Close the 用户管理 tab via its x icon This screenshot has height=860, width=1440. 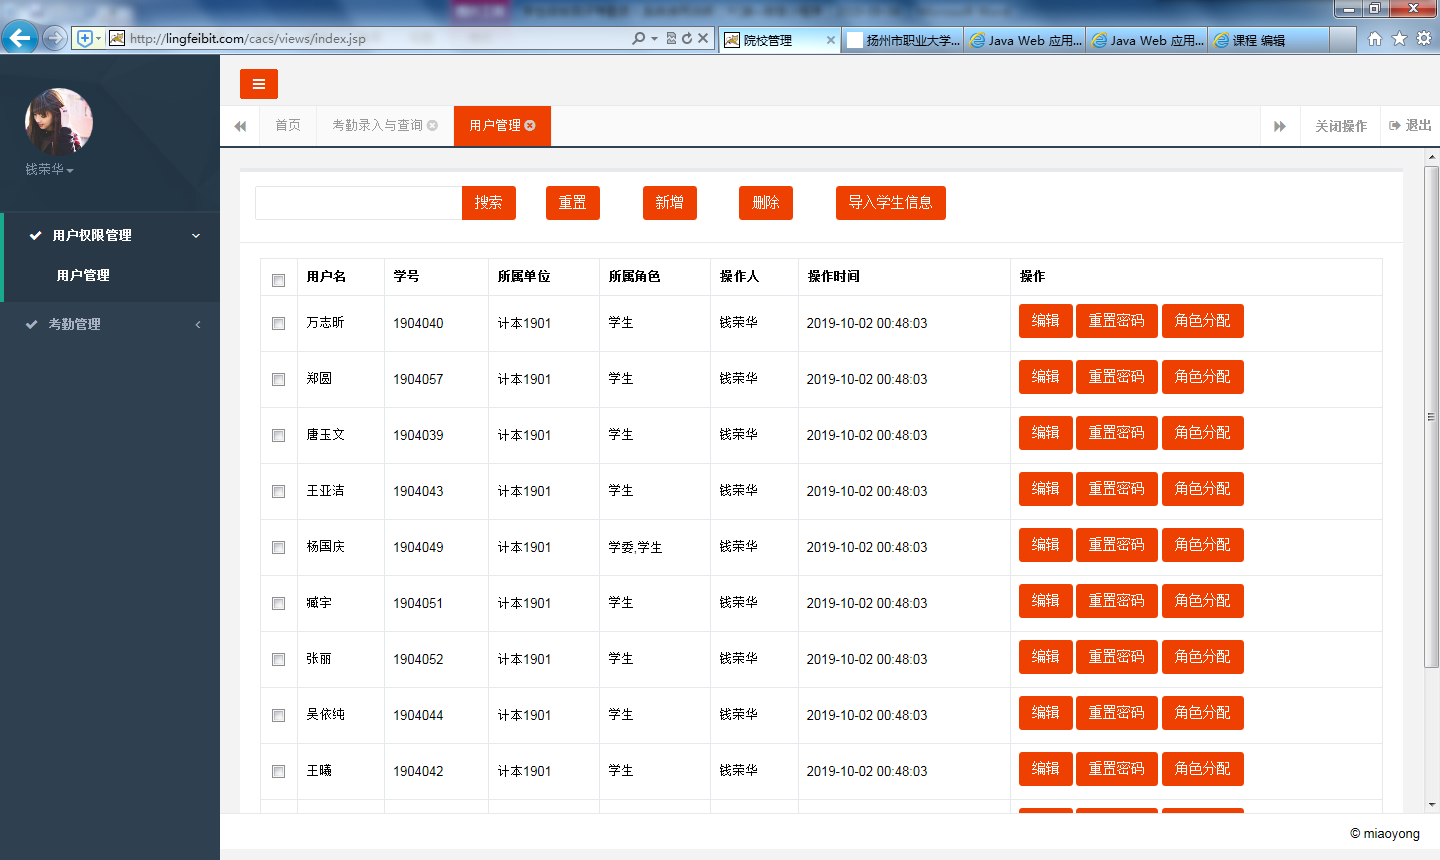pyautogui.click(x=530, y=125)
